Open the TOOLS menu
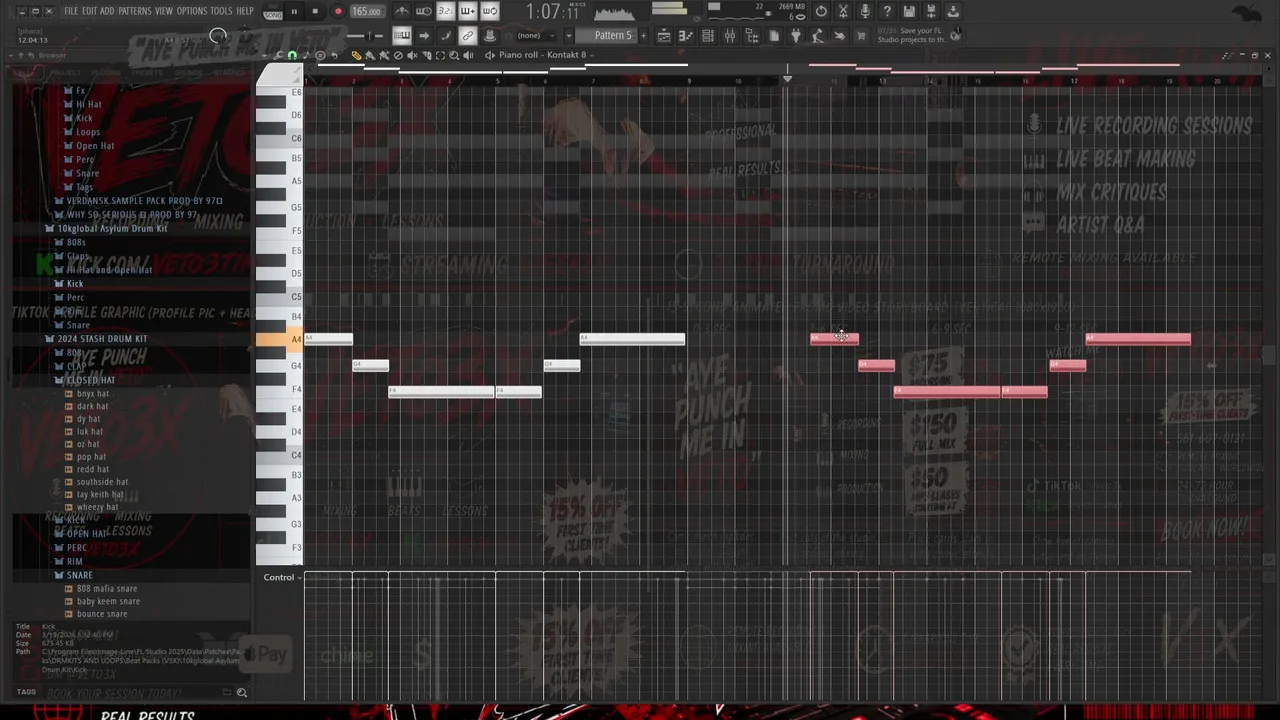This screenshot has height=720, width=1280. (221, 11)
